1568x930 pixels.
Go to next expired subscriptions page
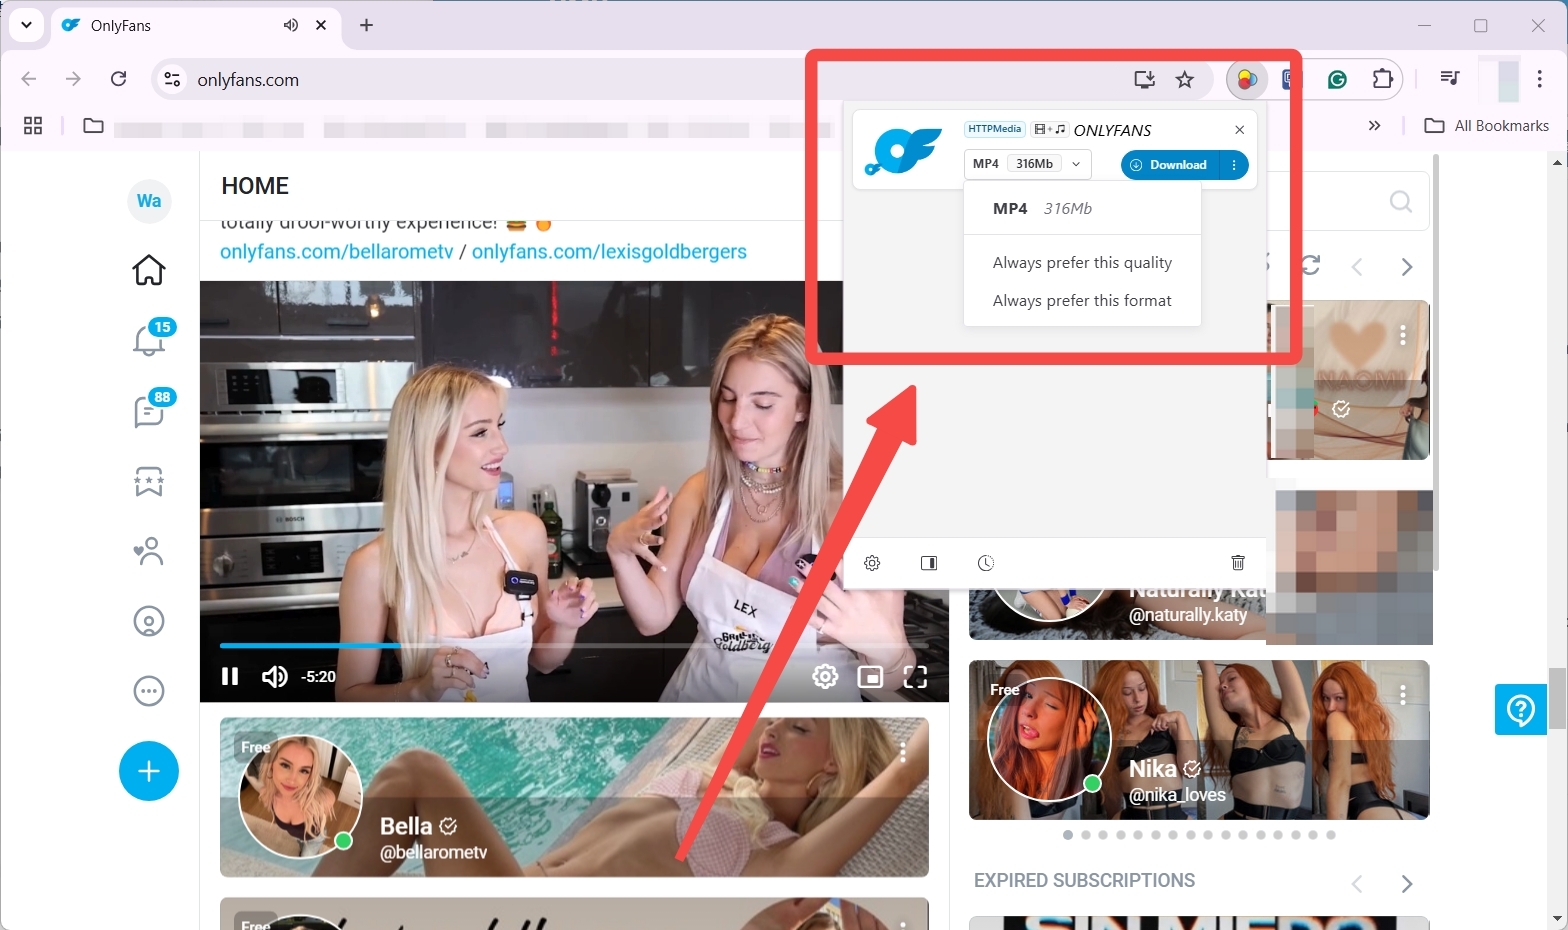click(x=1407, y=884)
